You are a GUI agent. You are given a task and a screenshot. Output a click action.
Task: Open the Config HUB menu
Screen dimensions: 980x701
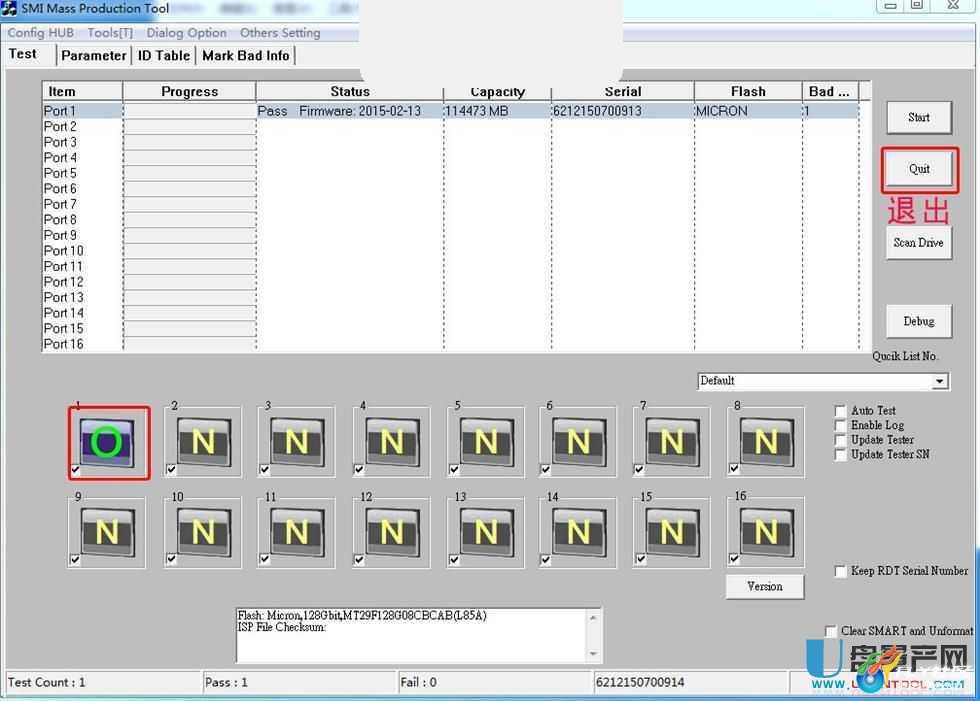click(41, 32)
